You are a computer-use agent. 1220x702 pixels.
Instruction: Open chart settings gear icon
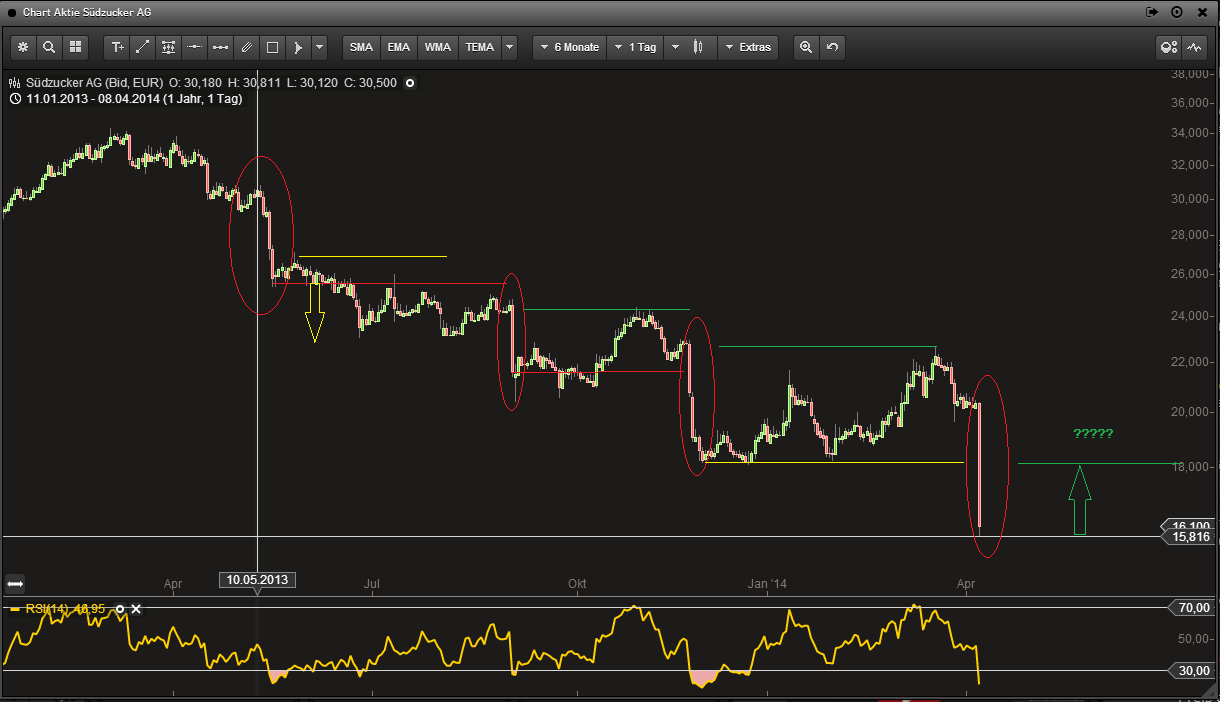point(23,47)
